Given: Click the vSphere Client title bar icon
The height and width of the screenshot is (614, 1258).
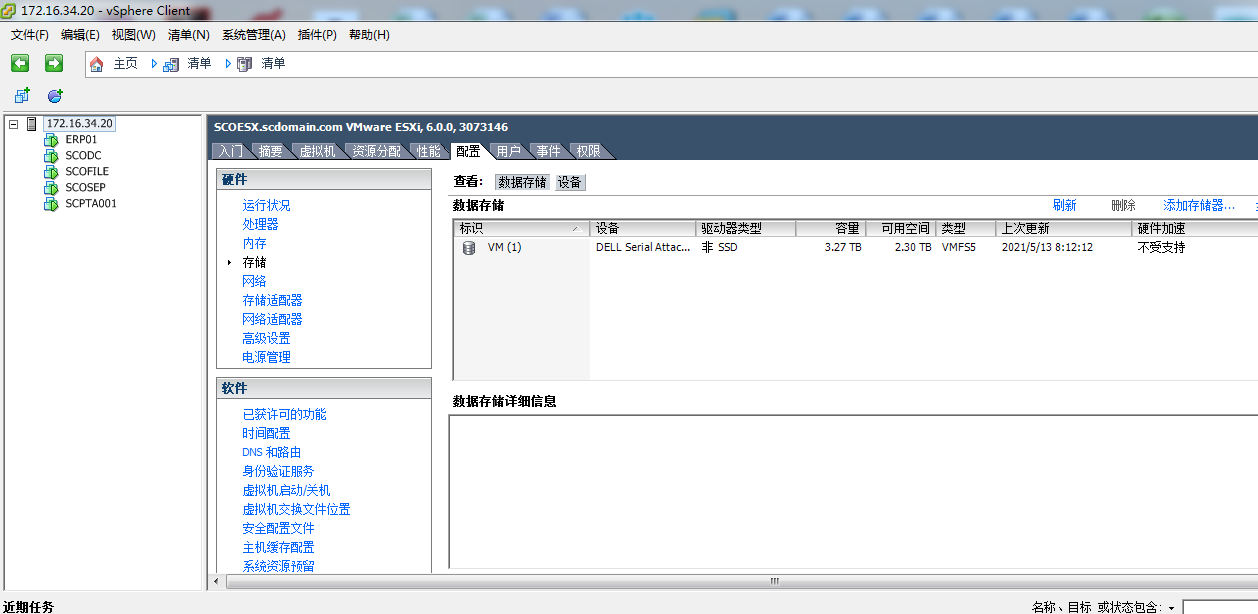Looking at the screenshot, I should tap(8, 10).
